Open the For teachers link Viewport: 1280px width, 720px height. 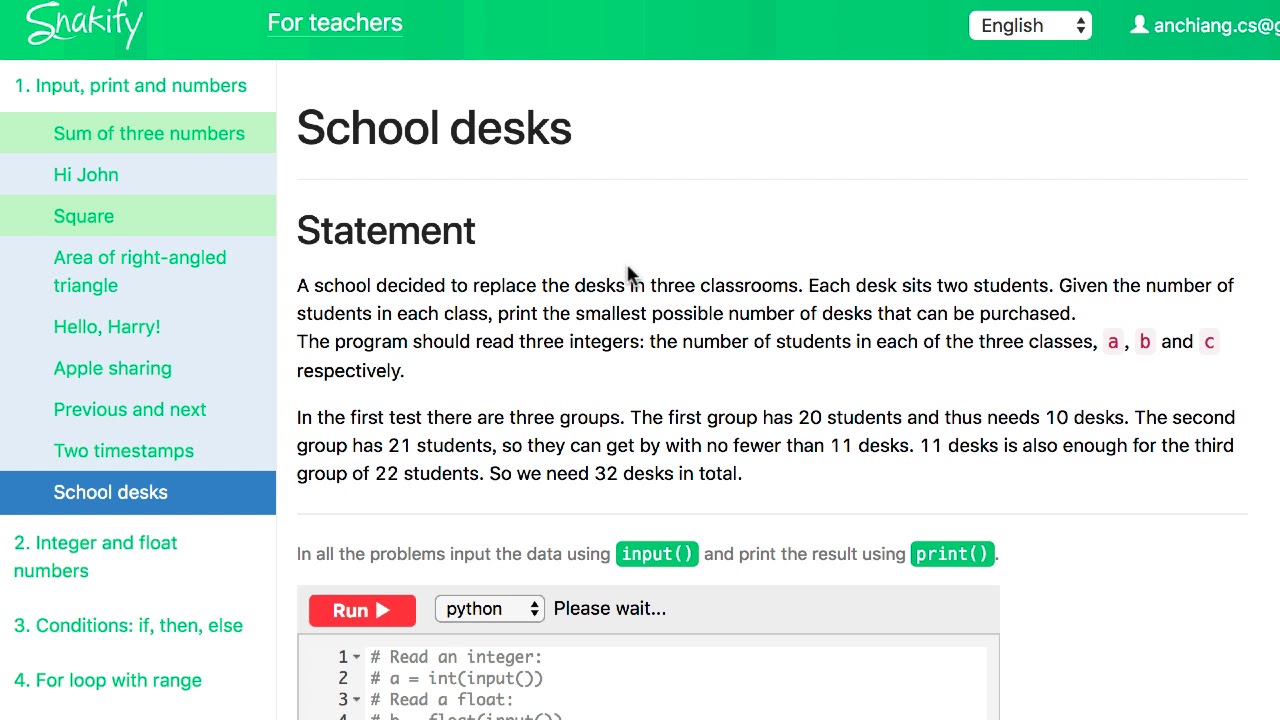coord(335,23)
